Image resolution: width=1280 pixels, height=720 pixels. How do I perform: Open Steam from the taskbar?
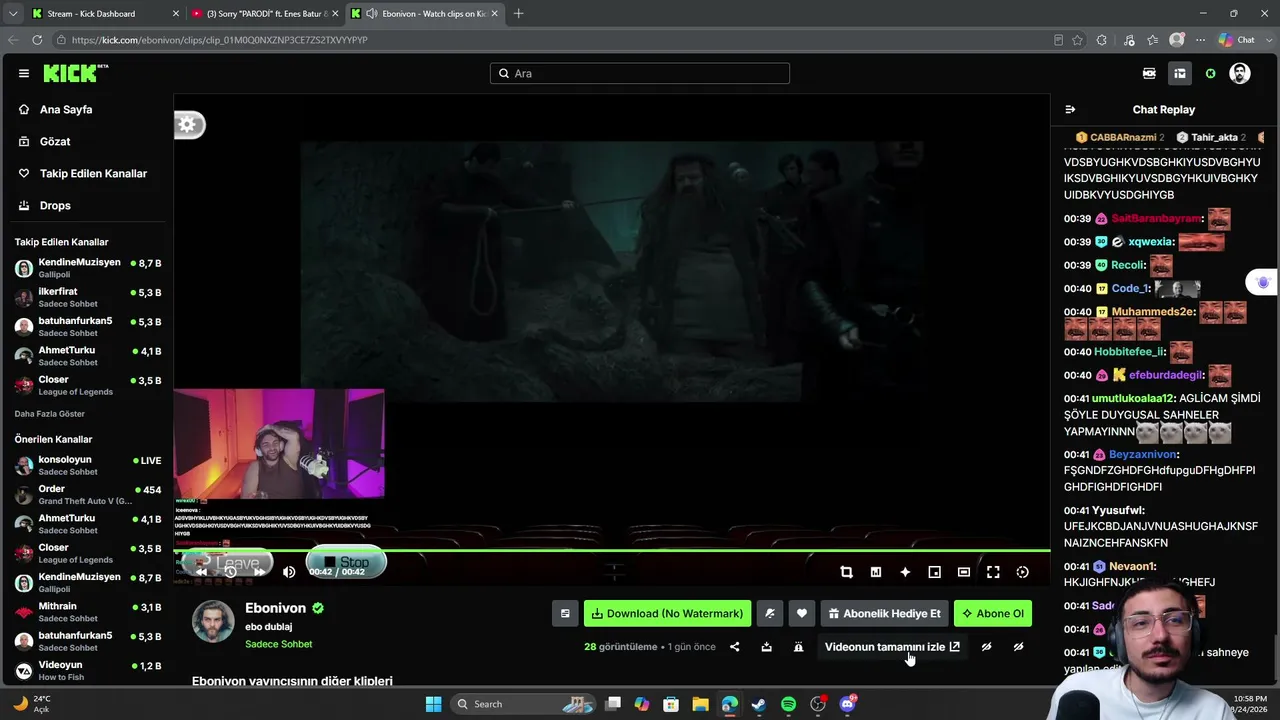point(759,704)
